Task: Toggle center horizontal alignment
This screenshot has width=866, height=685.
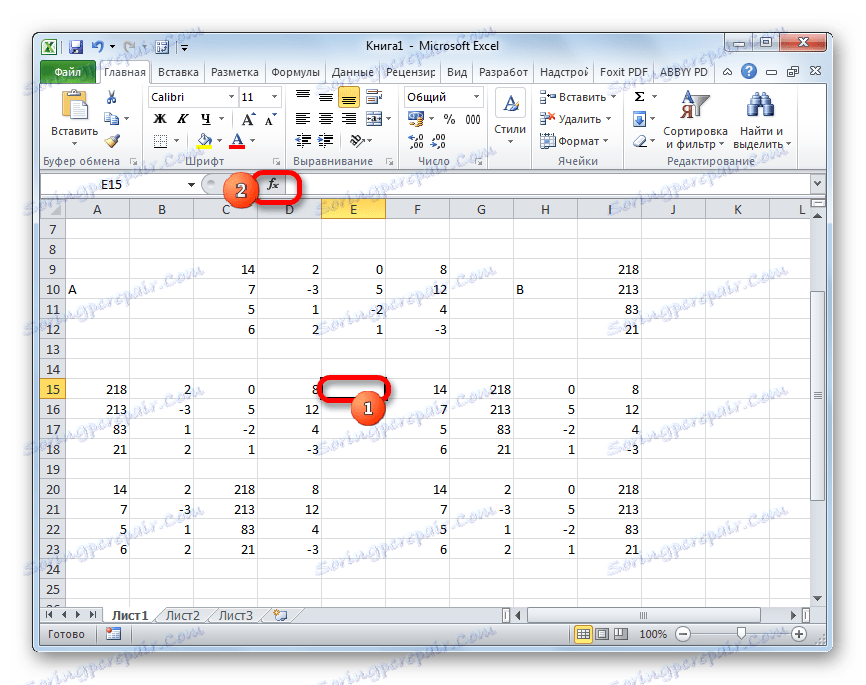Action: tap(326, 119)
